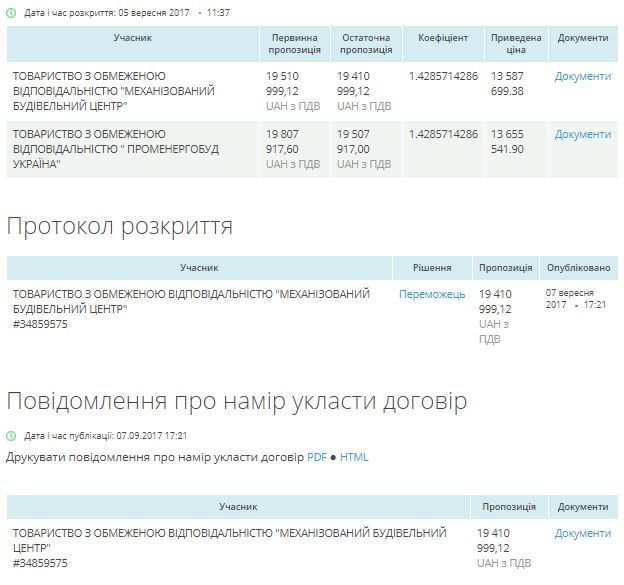The height and width of the screenshot is (585, 624).
Task: Select the Пропозиція header in the protocol table
Action: tap(505, 268)
